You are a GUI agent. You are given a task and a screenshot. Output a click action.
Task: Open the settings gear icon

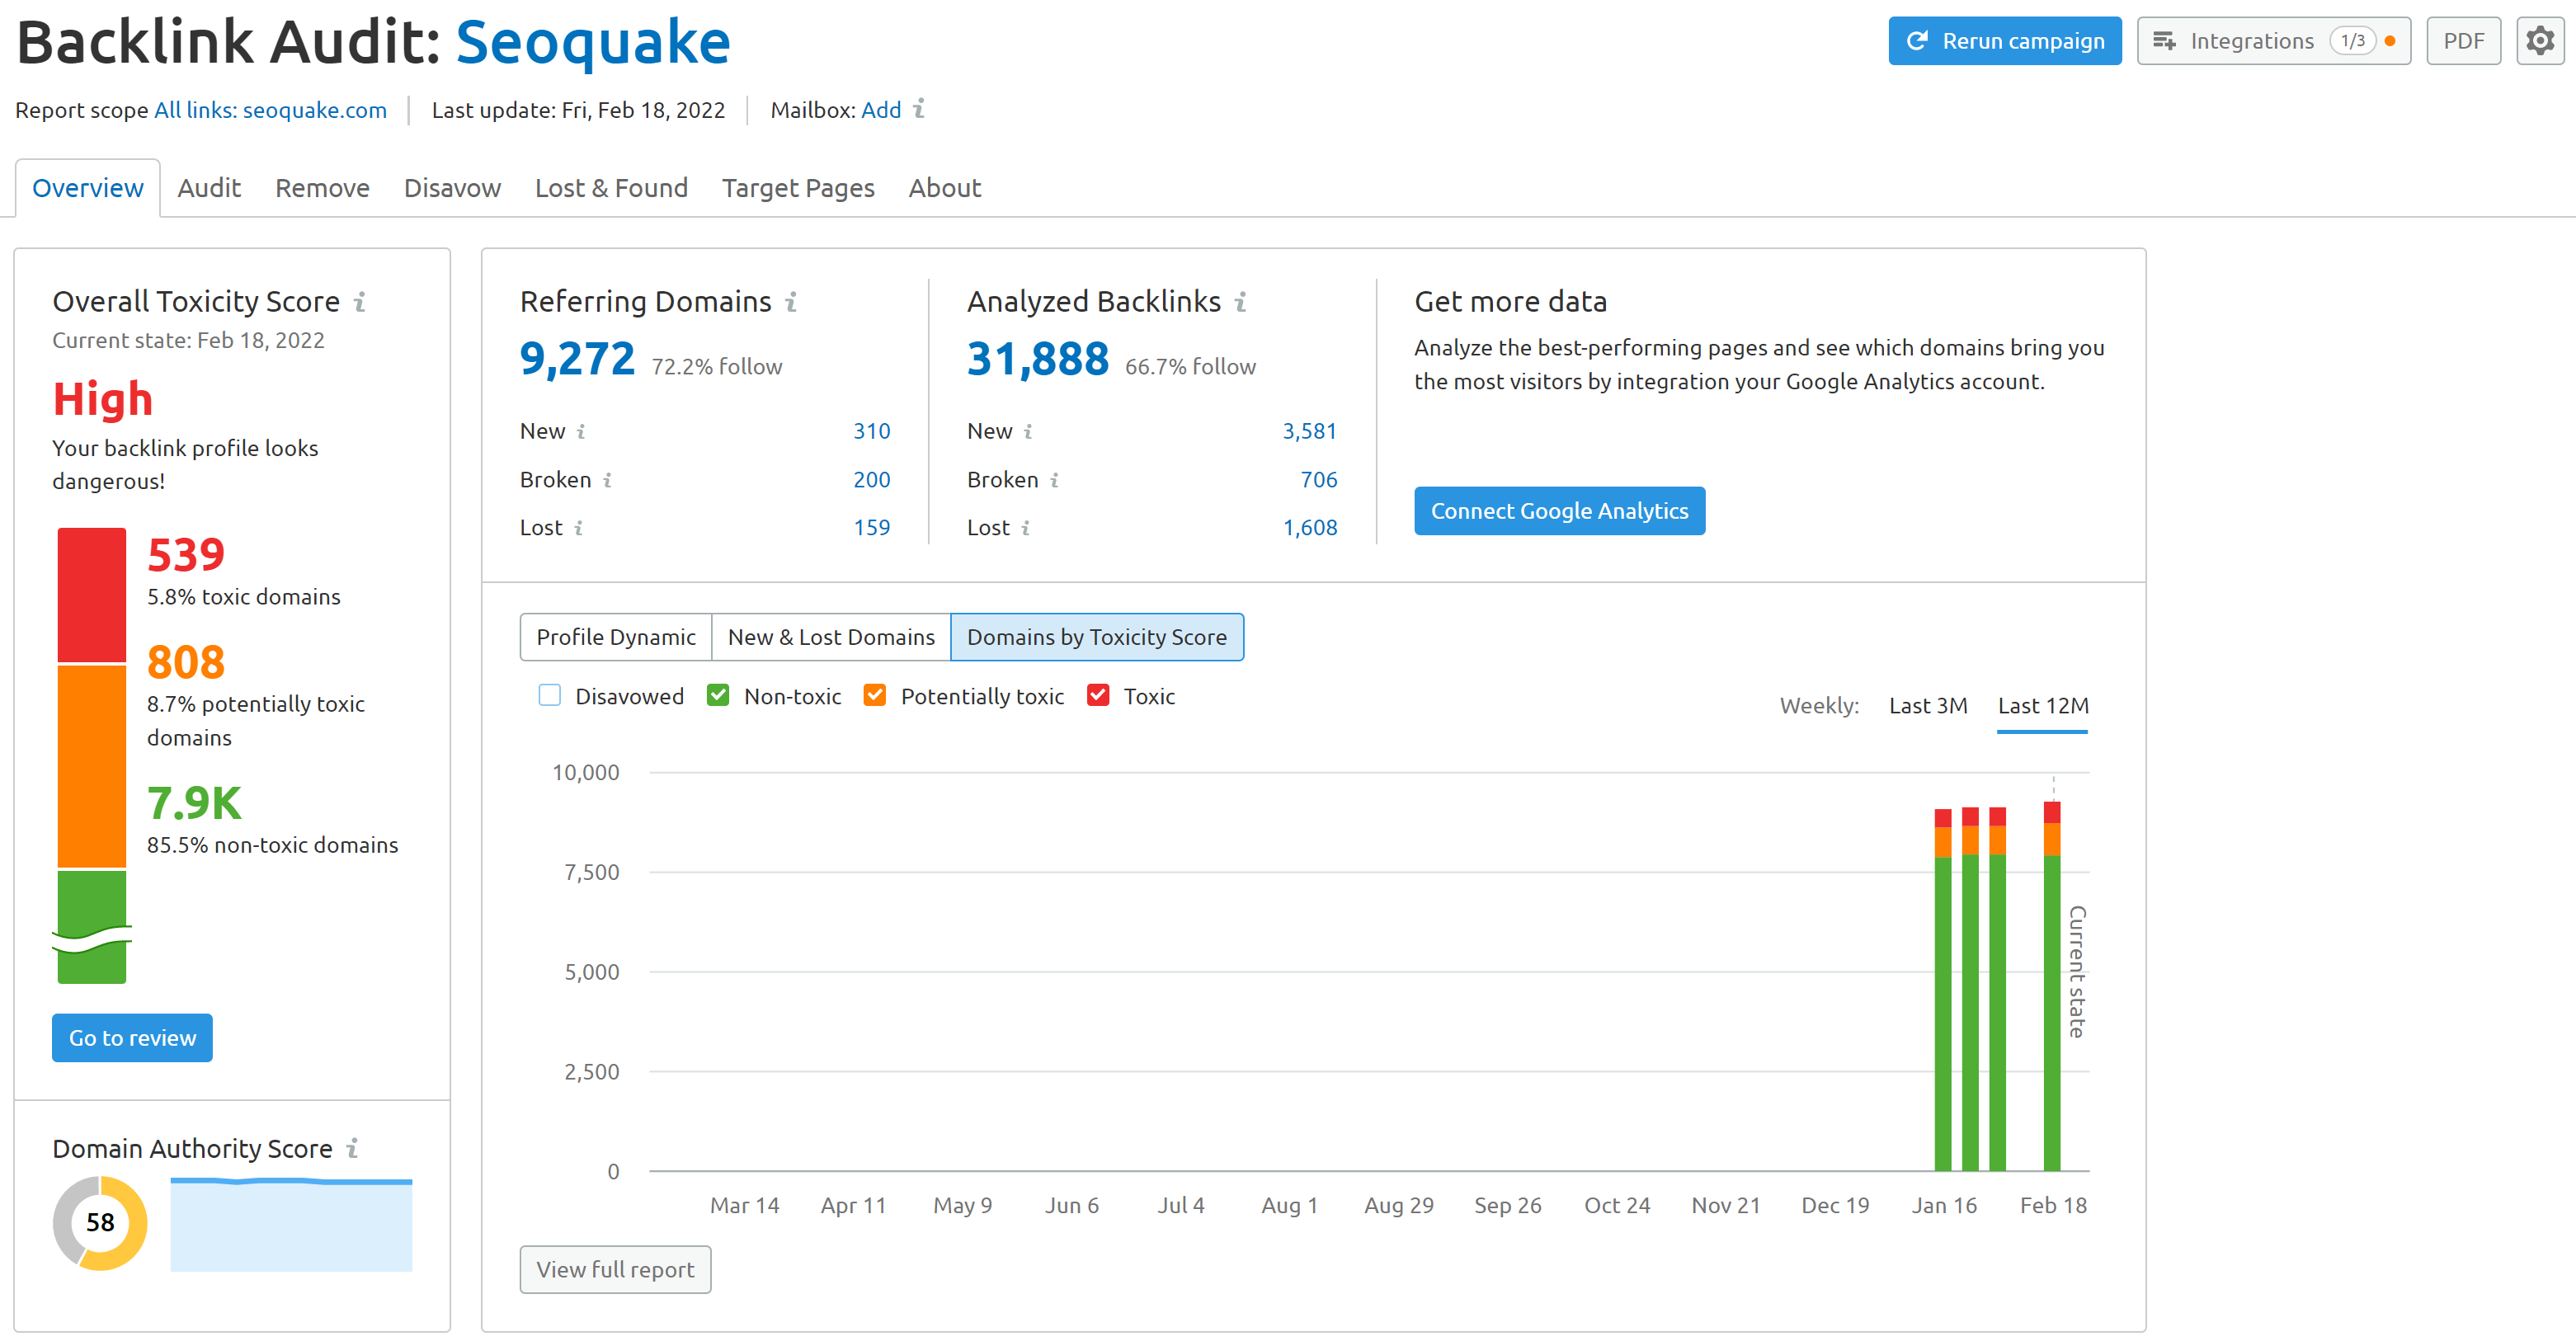coord(2539,41)
